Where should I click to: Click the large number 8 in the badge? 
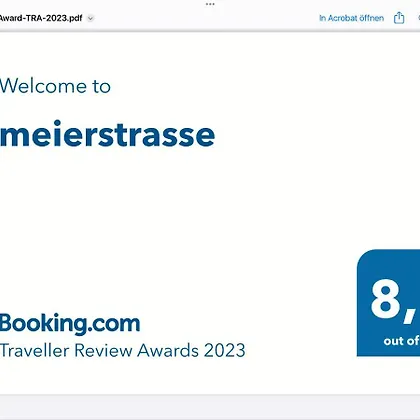(385, 299)
